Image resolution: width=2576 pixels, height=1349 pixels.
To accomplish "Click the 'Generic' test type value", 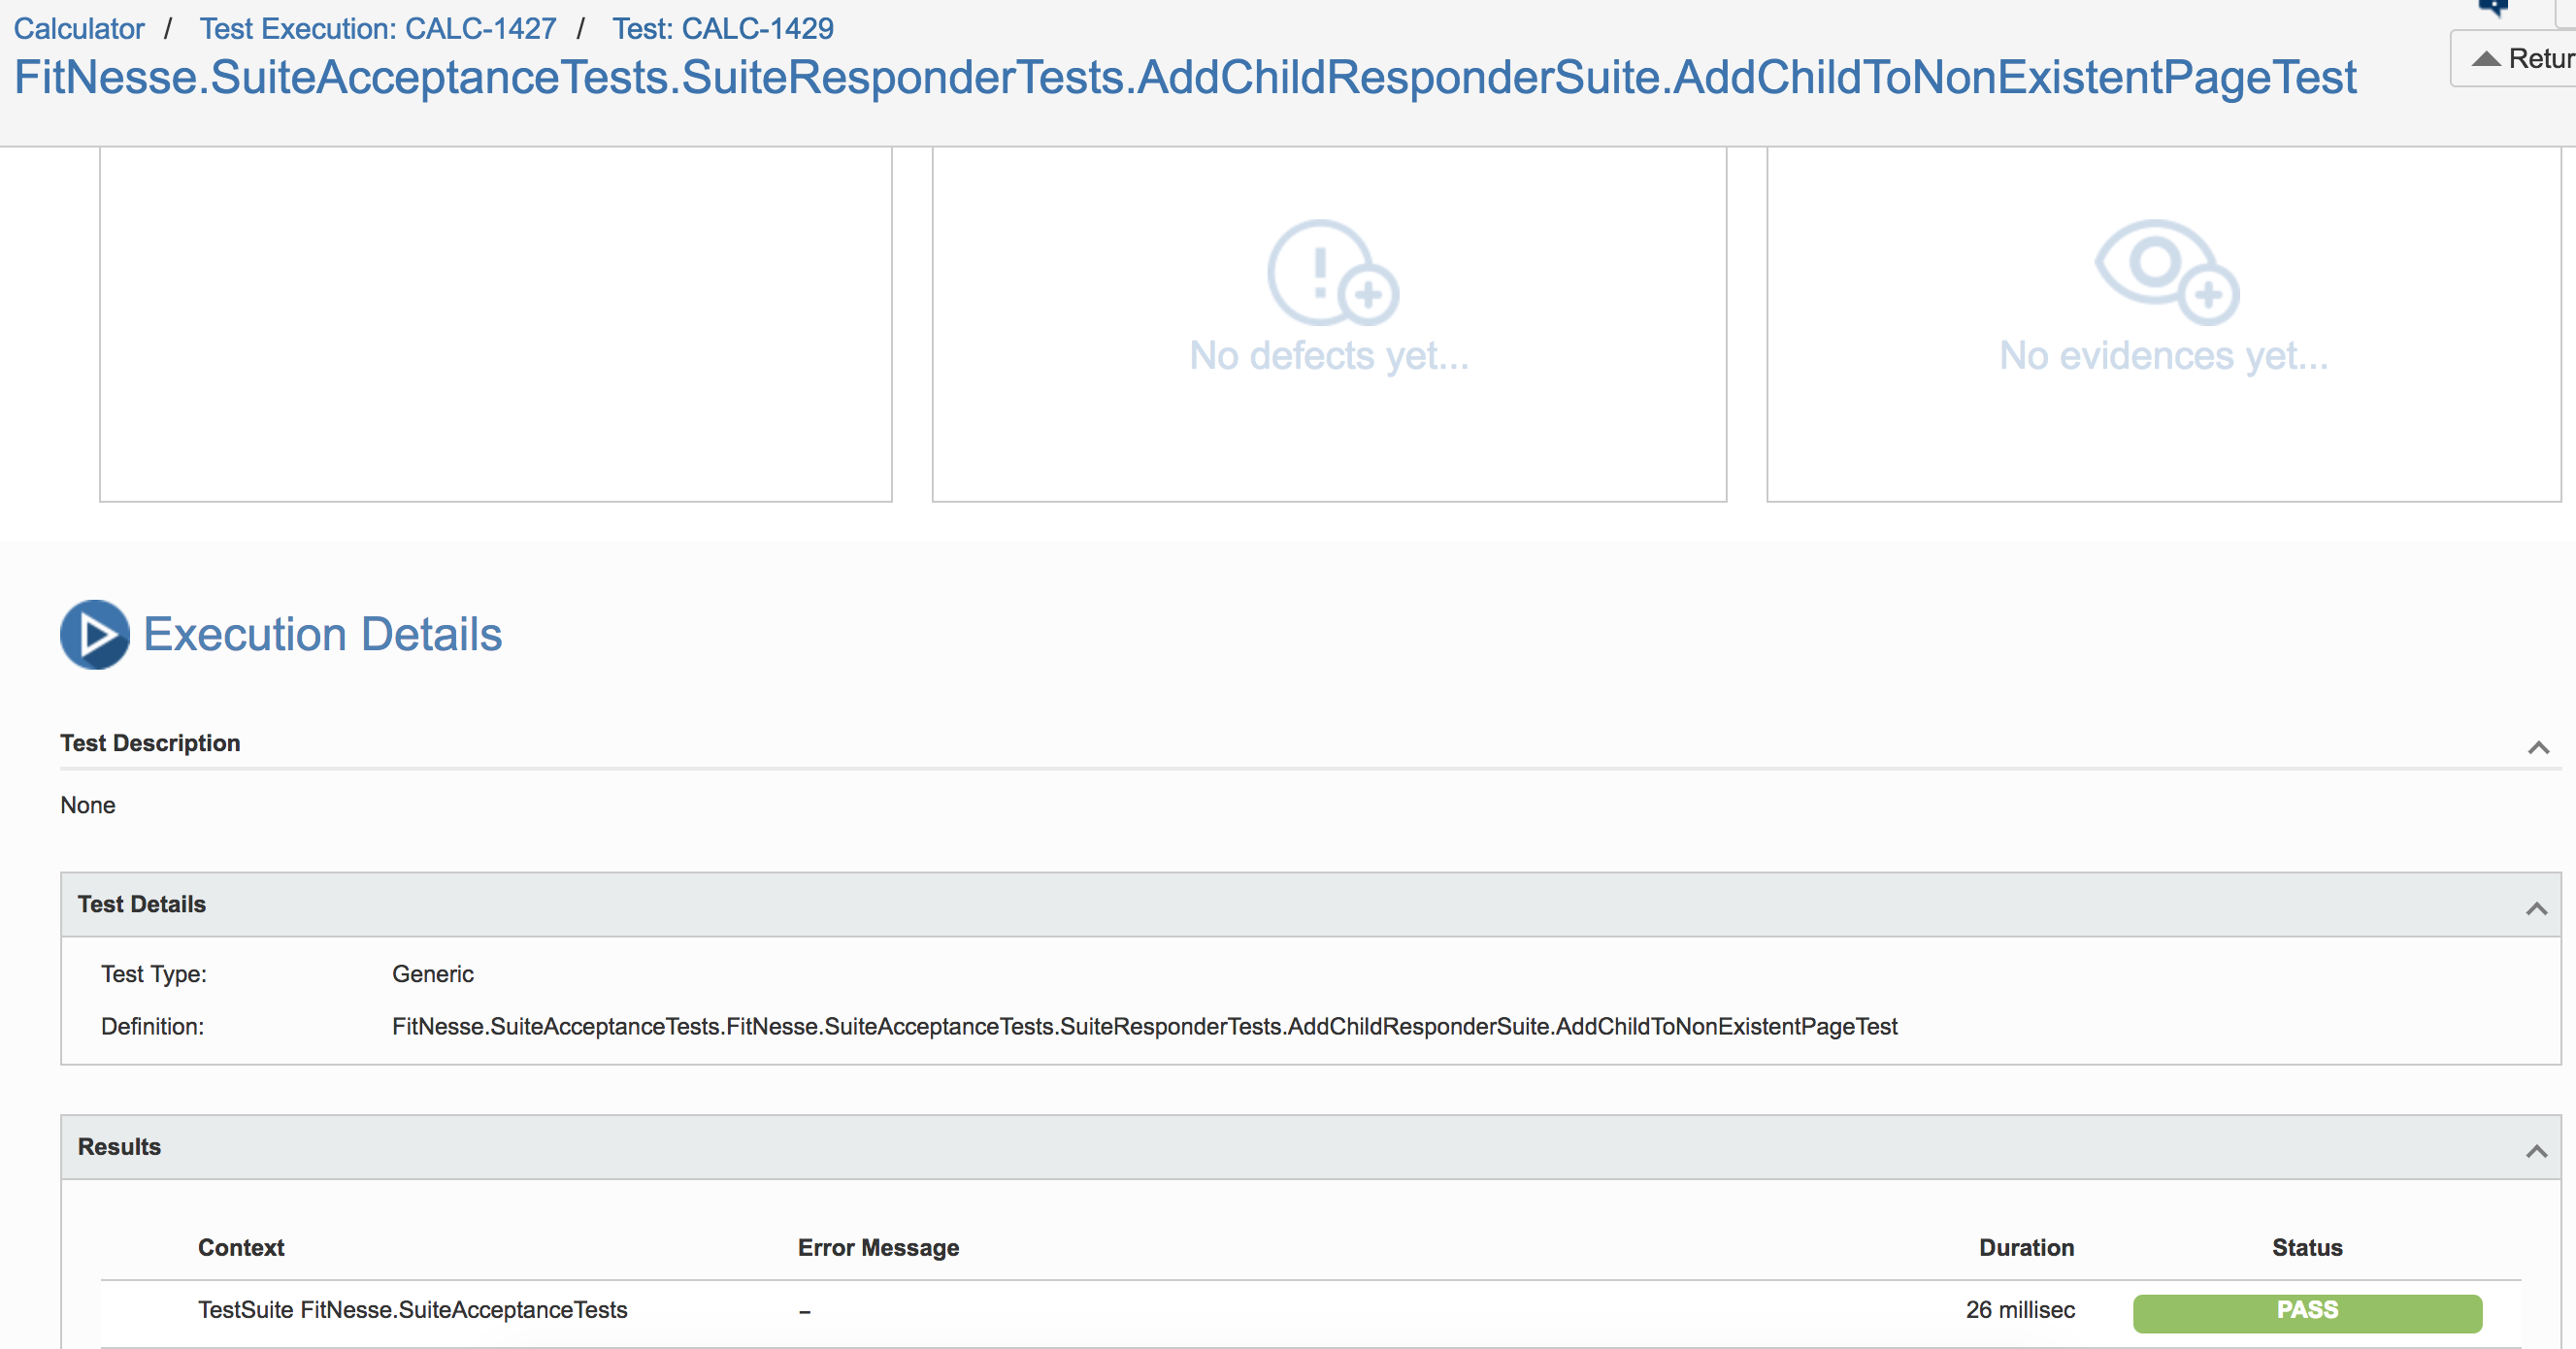I will (433, 974).
